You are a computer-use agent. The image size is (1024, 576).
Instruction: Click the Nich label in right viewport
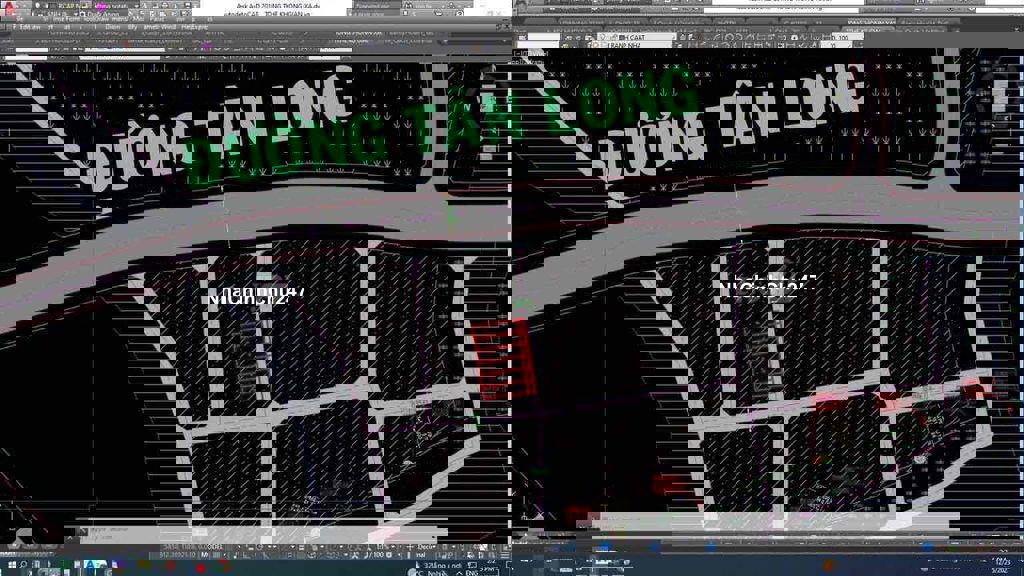click(768, 286)
